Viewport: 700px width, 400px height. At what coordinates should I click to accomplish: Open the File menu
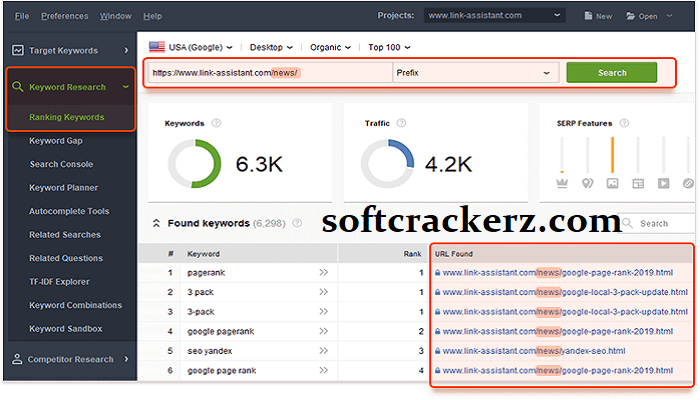click(x=21, y=16)
